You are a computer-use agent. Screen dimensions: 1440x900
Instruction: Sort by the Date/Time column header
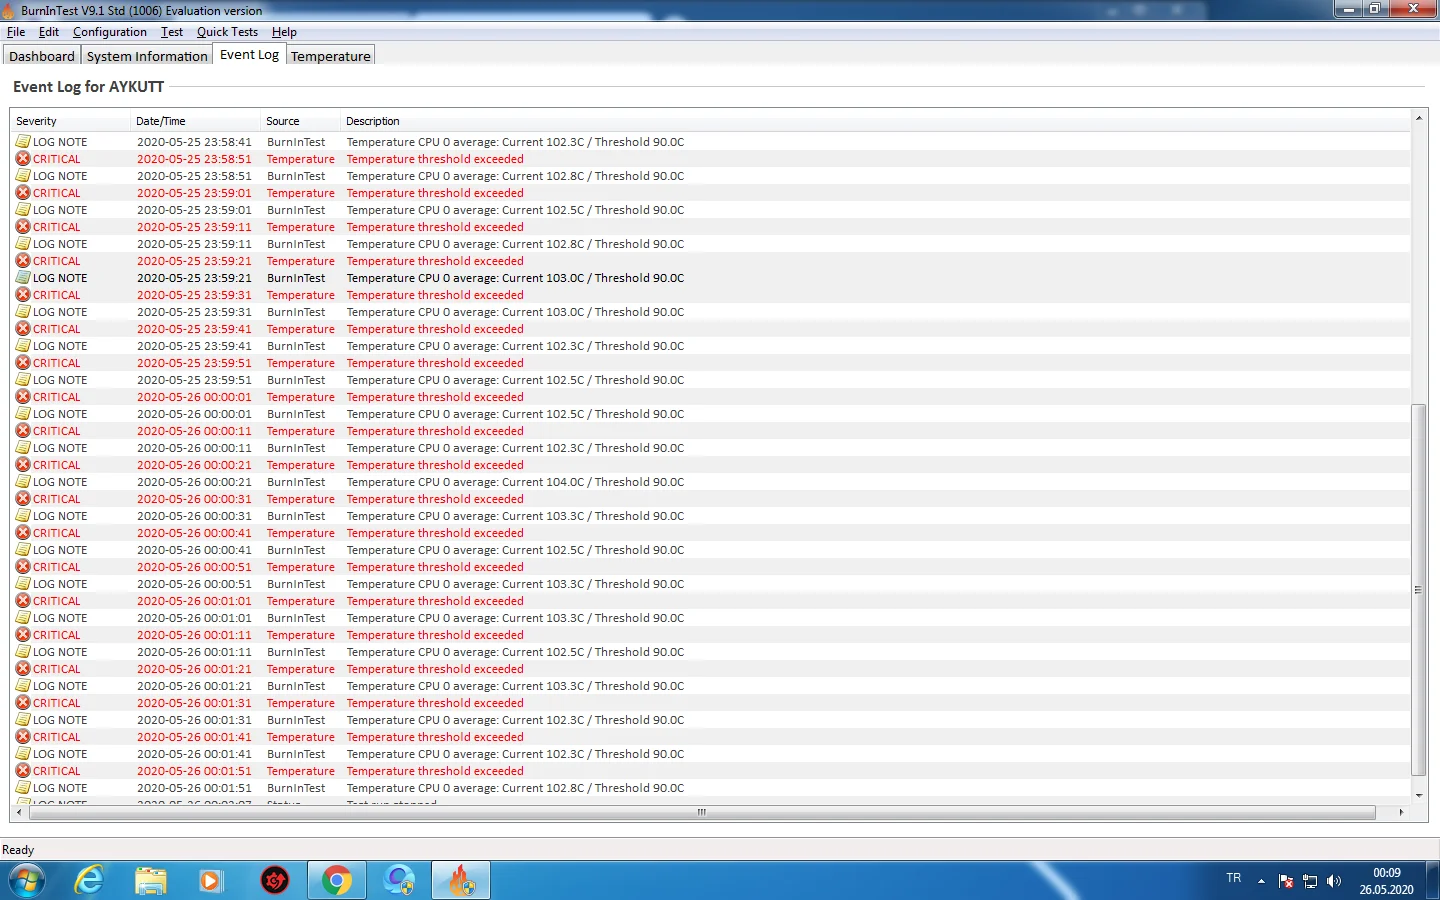(x=195, y=121)
